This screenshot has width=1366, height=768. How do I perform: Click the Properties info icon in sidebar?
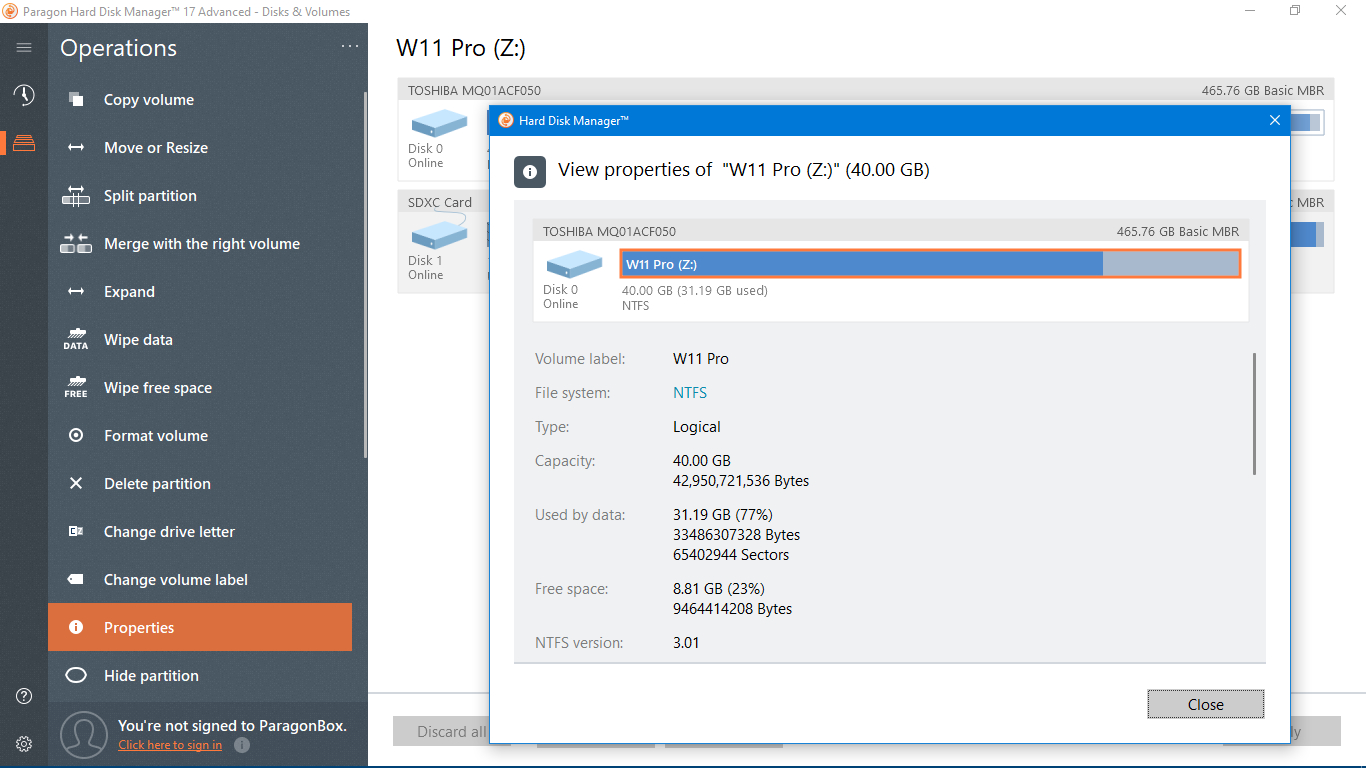click(x=76, y=627)
